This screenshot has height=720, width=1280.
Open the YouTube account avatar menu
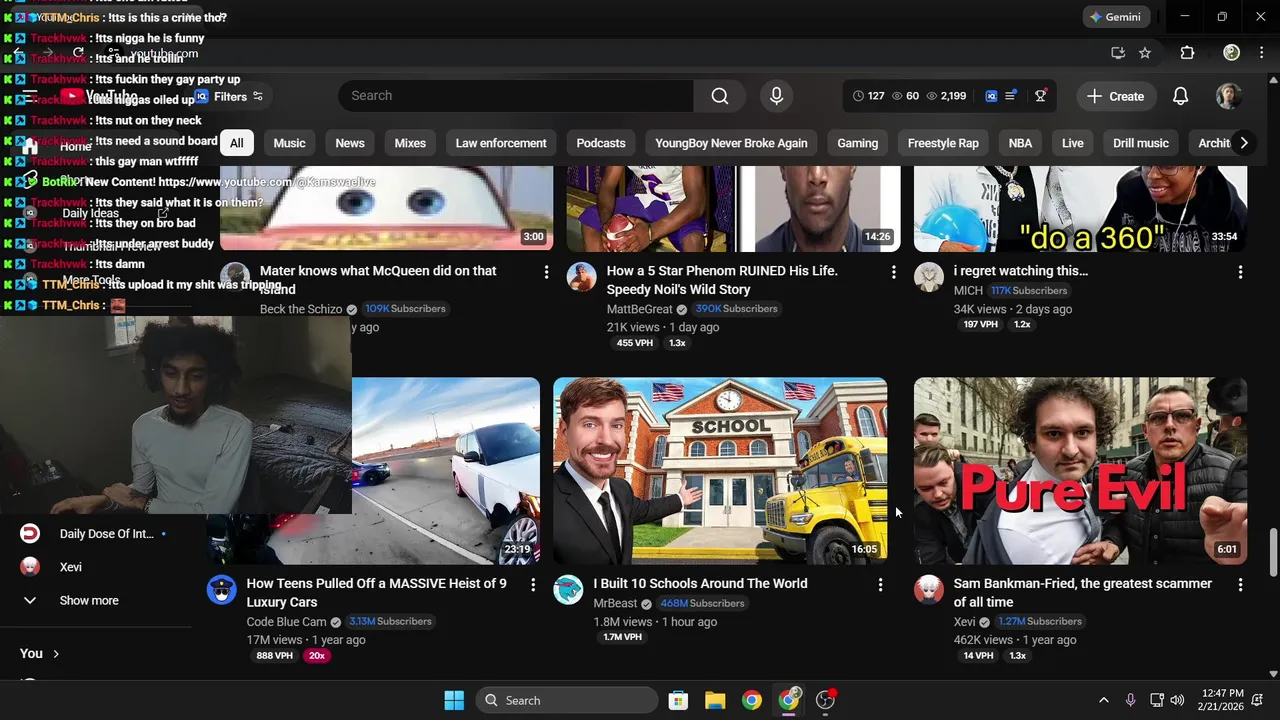click(1228, 96)
